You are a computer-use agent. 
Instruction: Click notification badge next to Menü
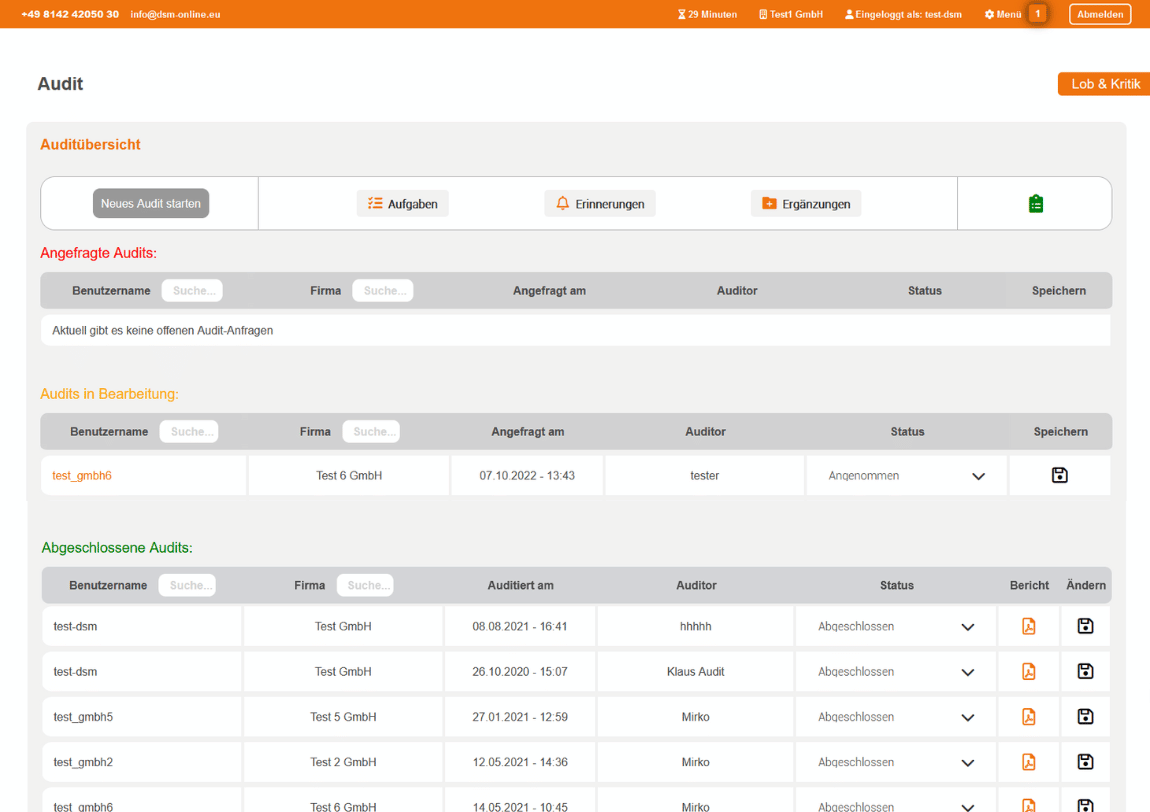(1038, 14)
